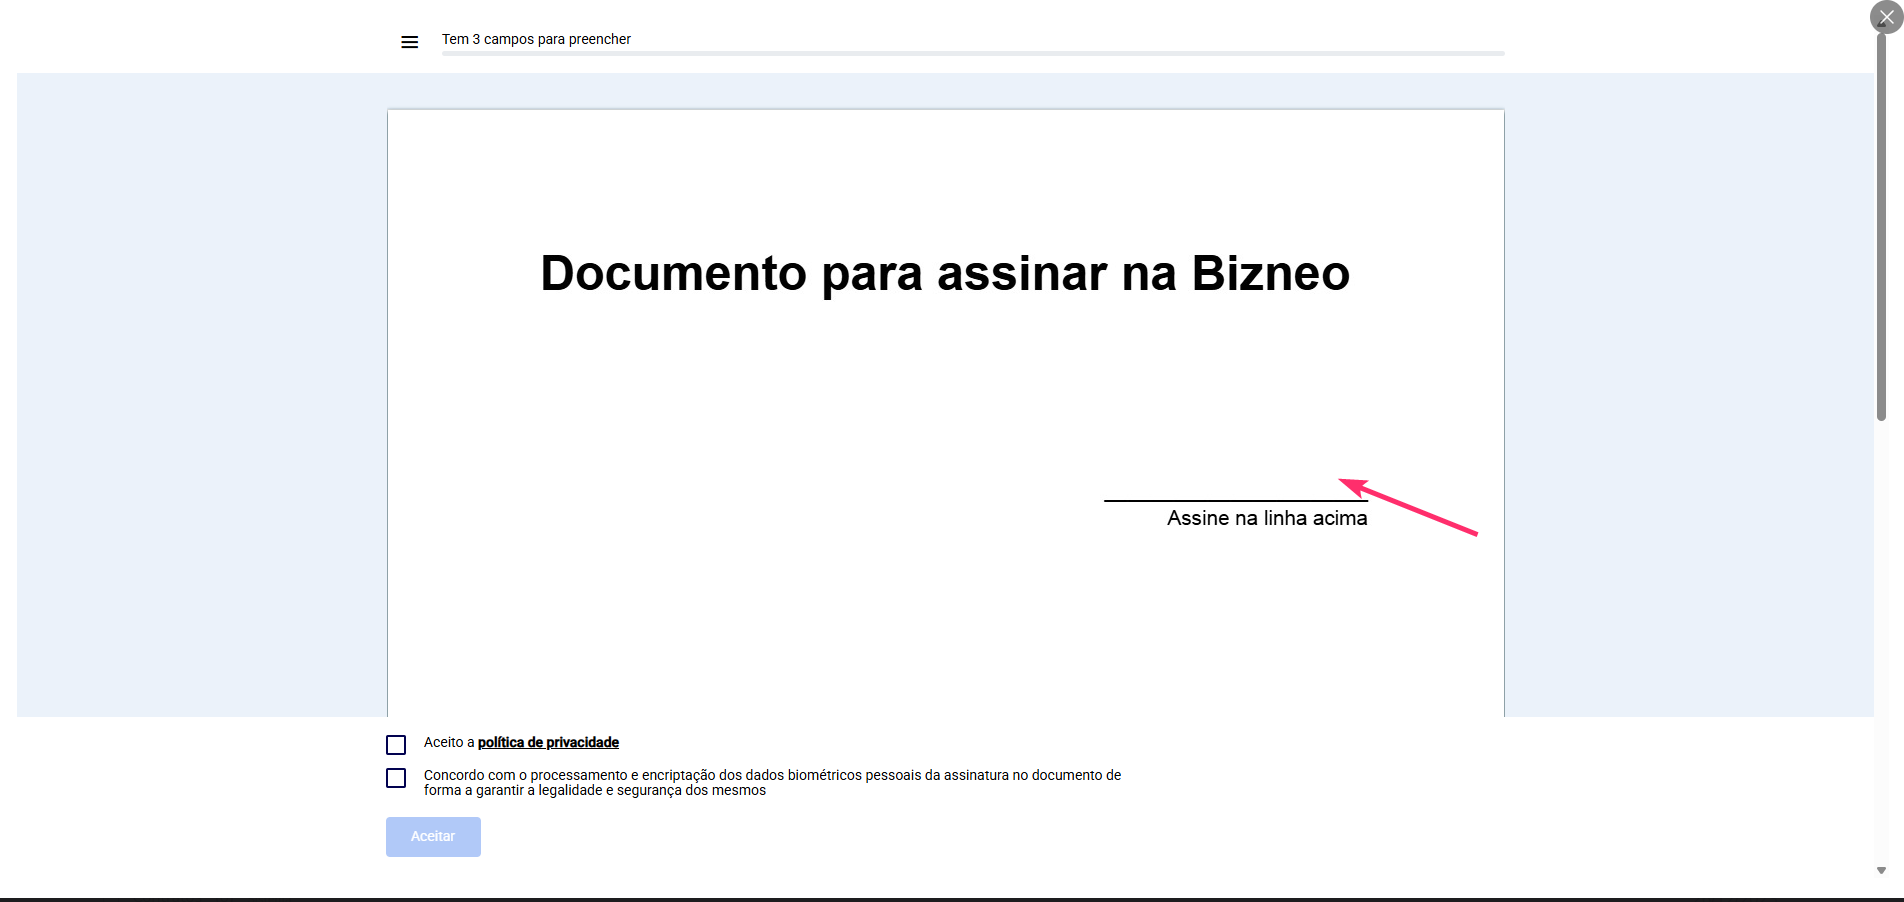Click the "Documento para assinar na Bizneo" heading
Screen dimensions: 1904x902
pos(944,273)
